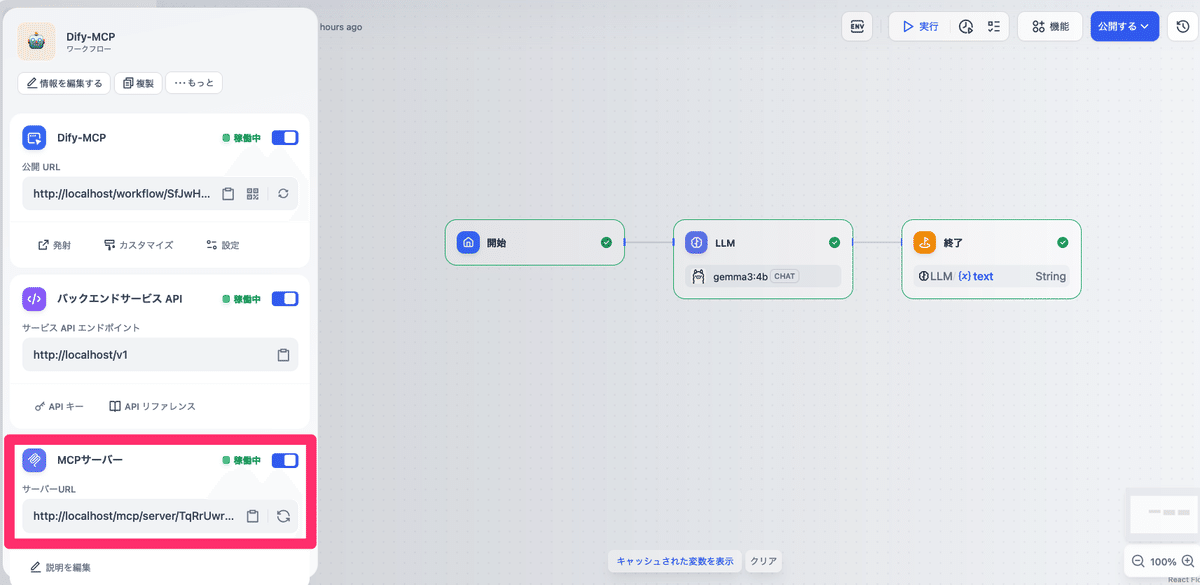This screenshot has width=1200, height=585.
Task: Open カスタマイズ customize option
Action: tap(138, 245)
